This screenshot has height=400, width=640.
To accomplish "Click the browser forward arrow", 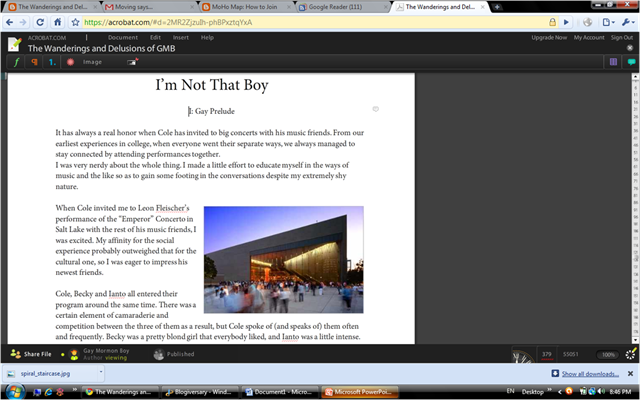I will (23, 22).
